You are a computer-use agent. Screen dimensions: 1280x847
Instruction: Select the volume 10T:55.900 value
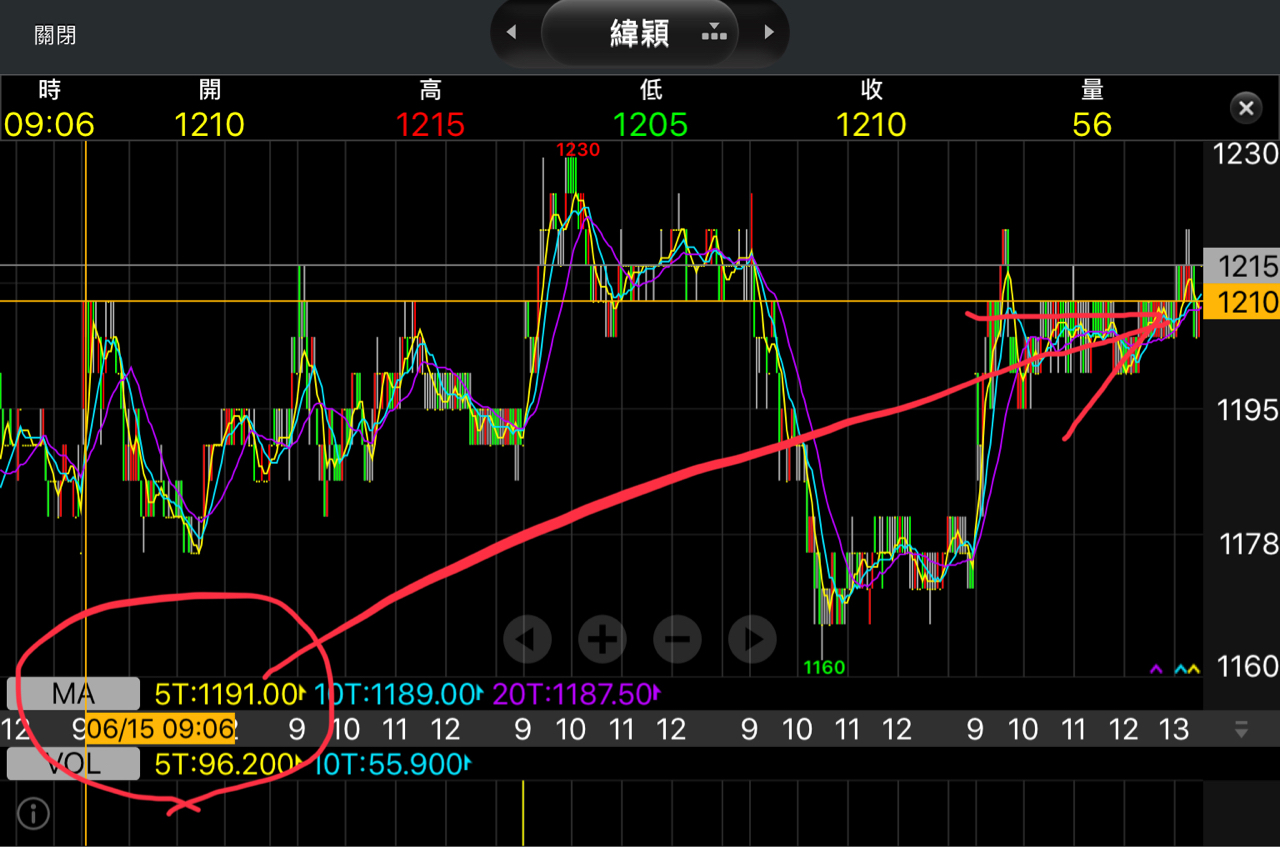click(x=392, y=765)
